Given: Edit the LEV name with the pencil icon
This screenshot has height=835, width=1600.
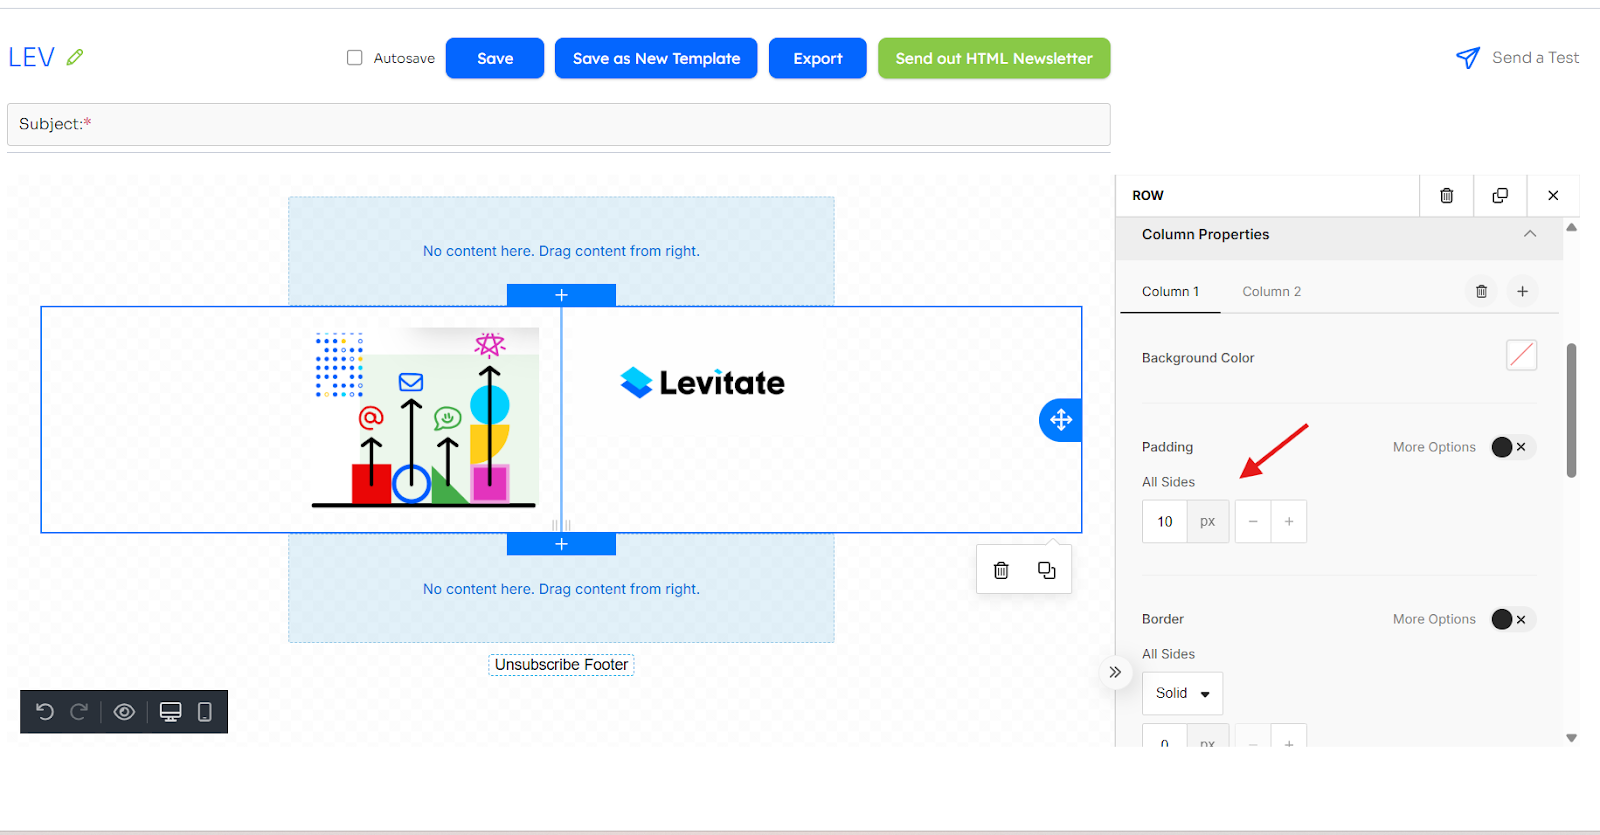Looking at the screenshot, I should (75, 57).
